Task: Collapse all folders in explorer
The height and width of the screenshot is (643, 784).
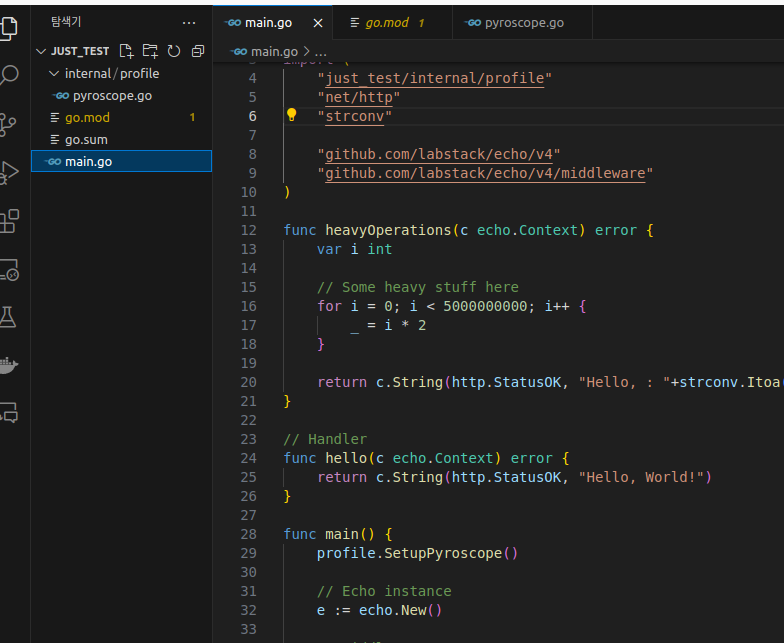Action: pyautogui.click(x=198, y=51)
